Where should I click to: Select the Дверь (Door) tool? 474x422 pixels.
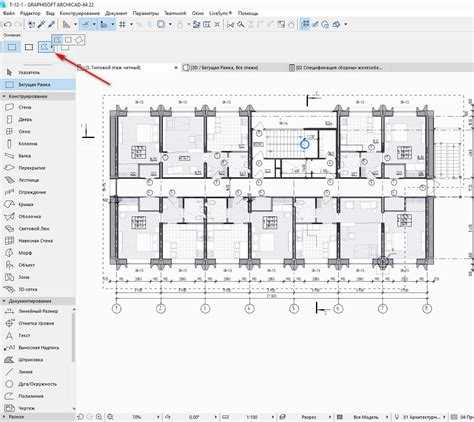[19, 119]
